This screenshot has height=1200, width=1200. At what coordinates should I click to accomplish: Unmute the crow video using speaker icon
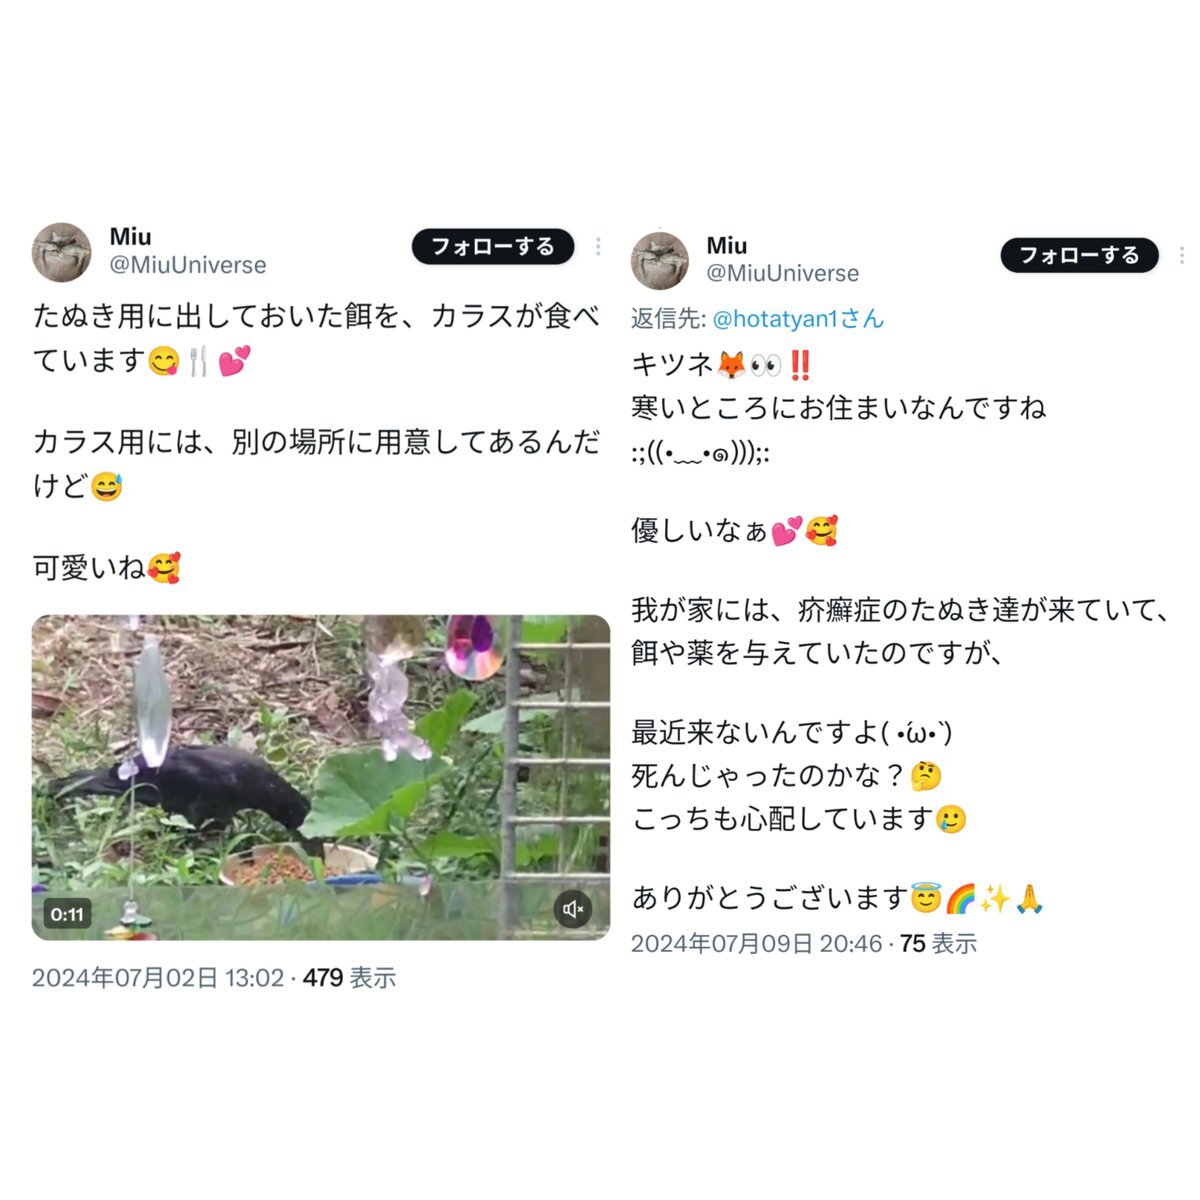coord(573,909)
